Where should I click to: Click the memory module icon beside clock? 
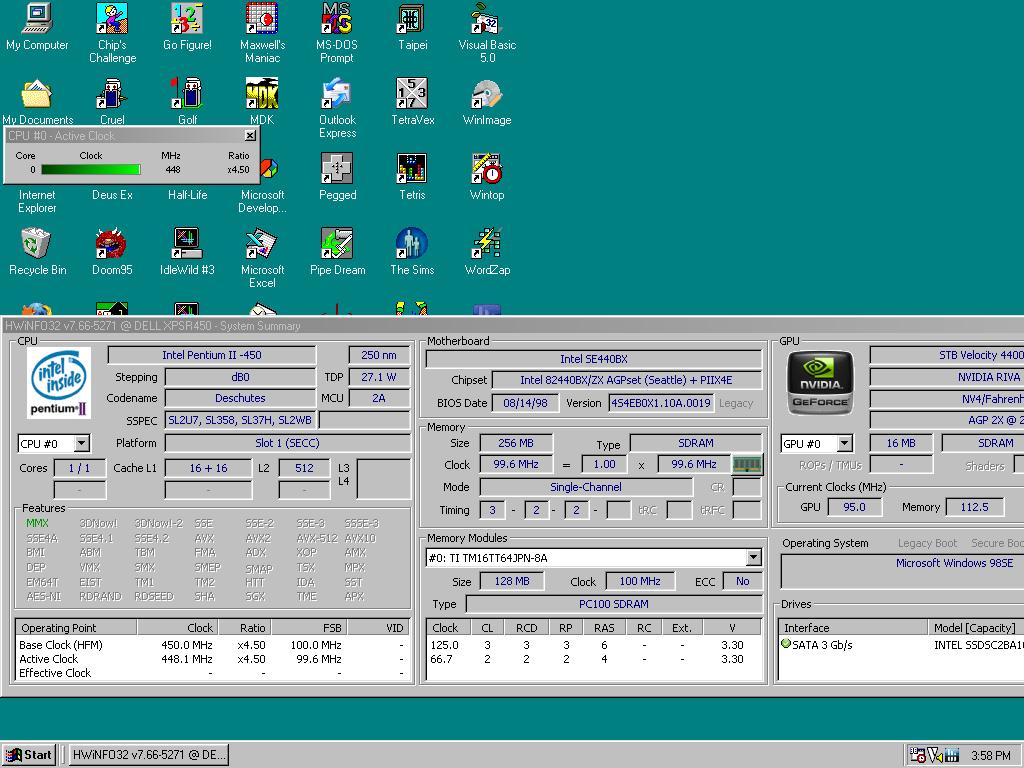tap(747, 464)
